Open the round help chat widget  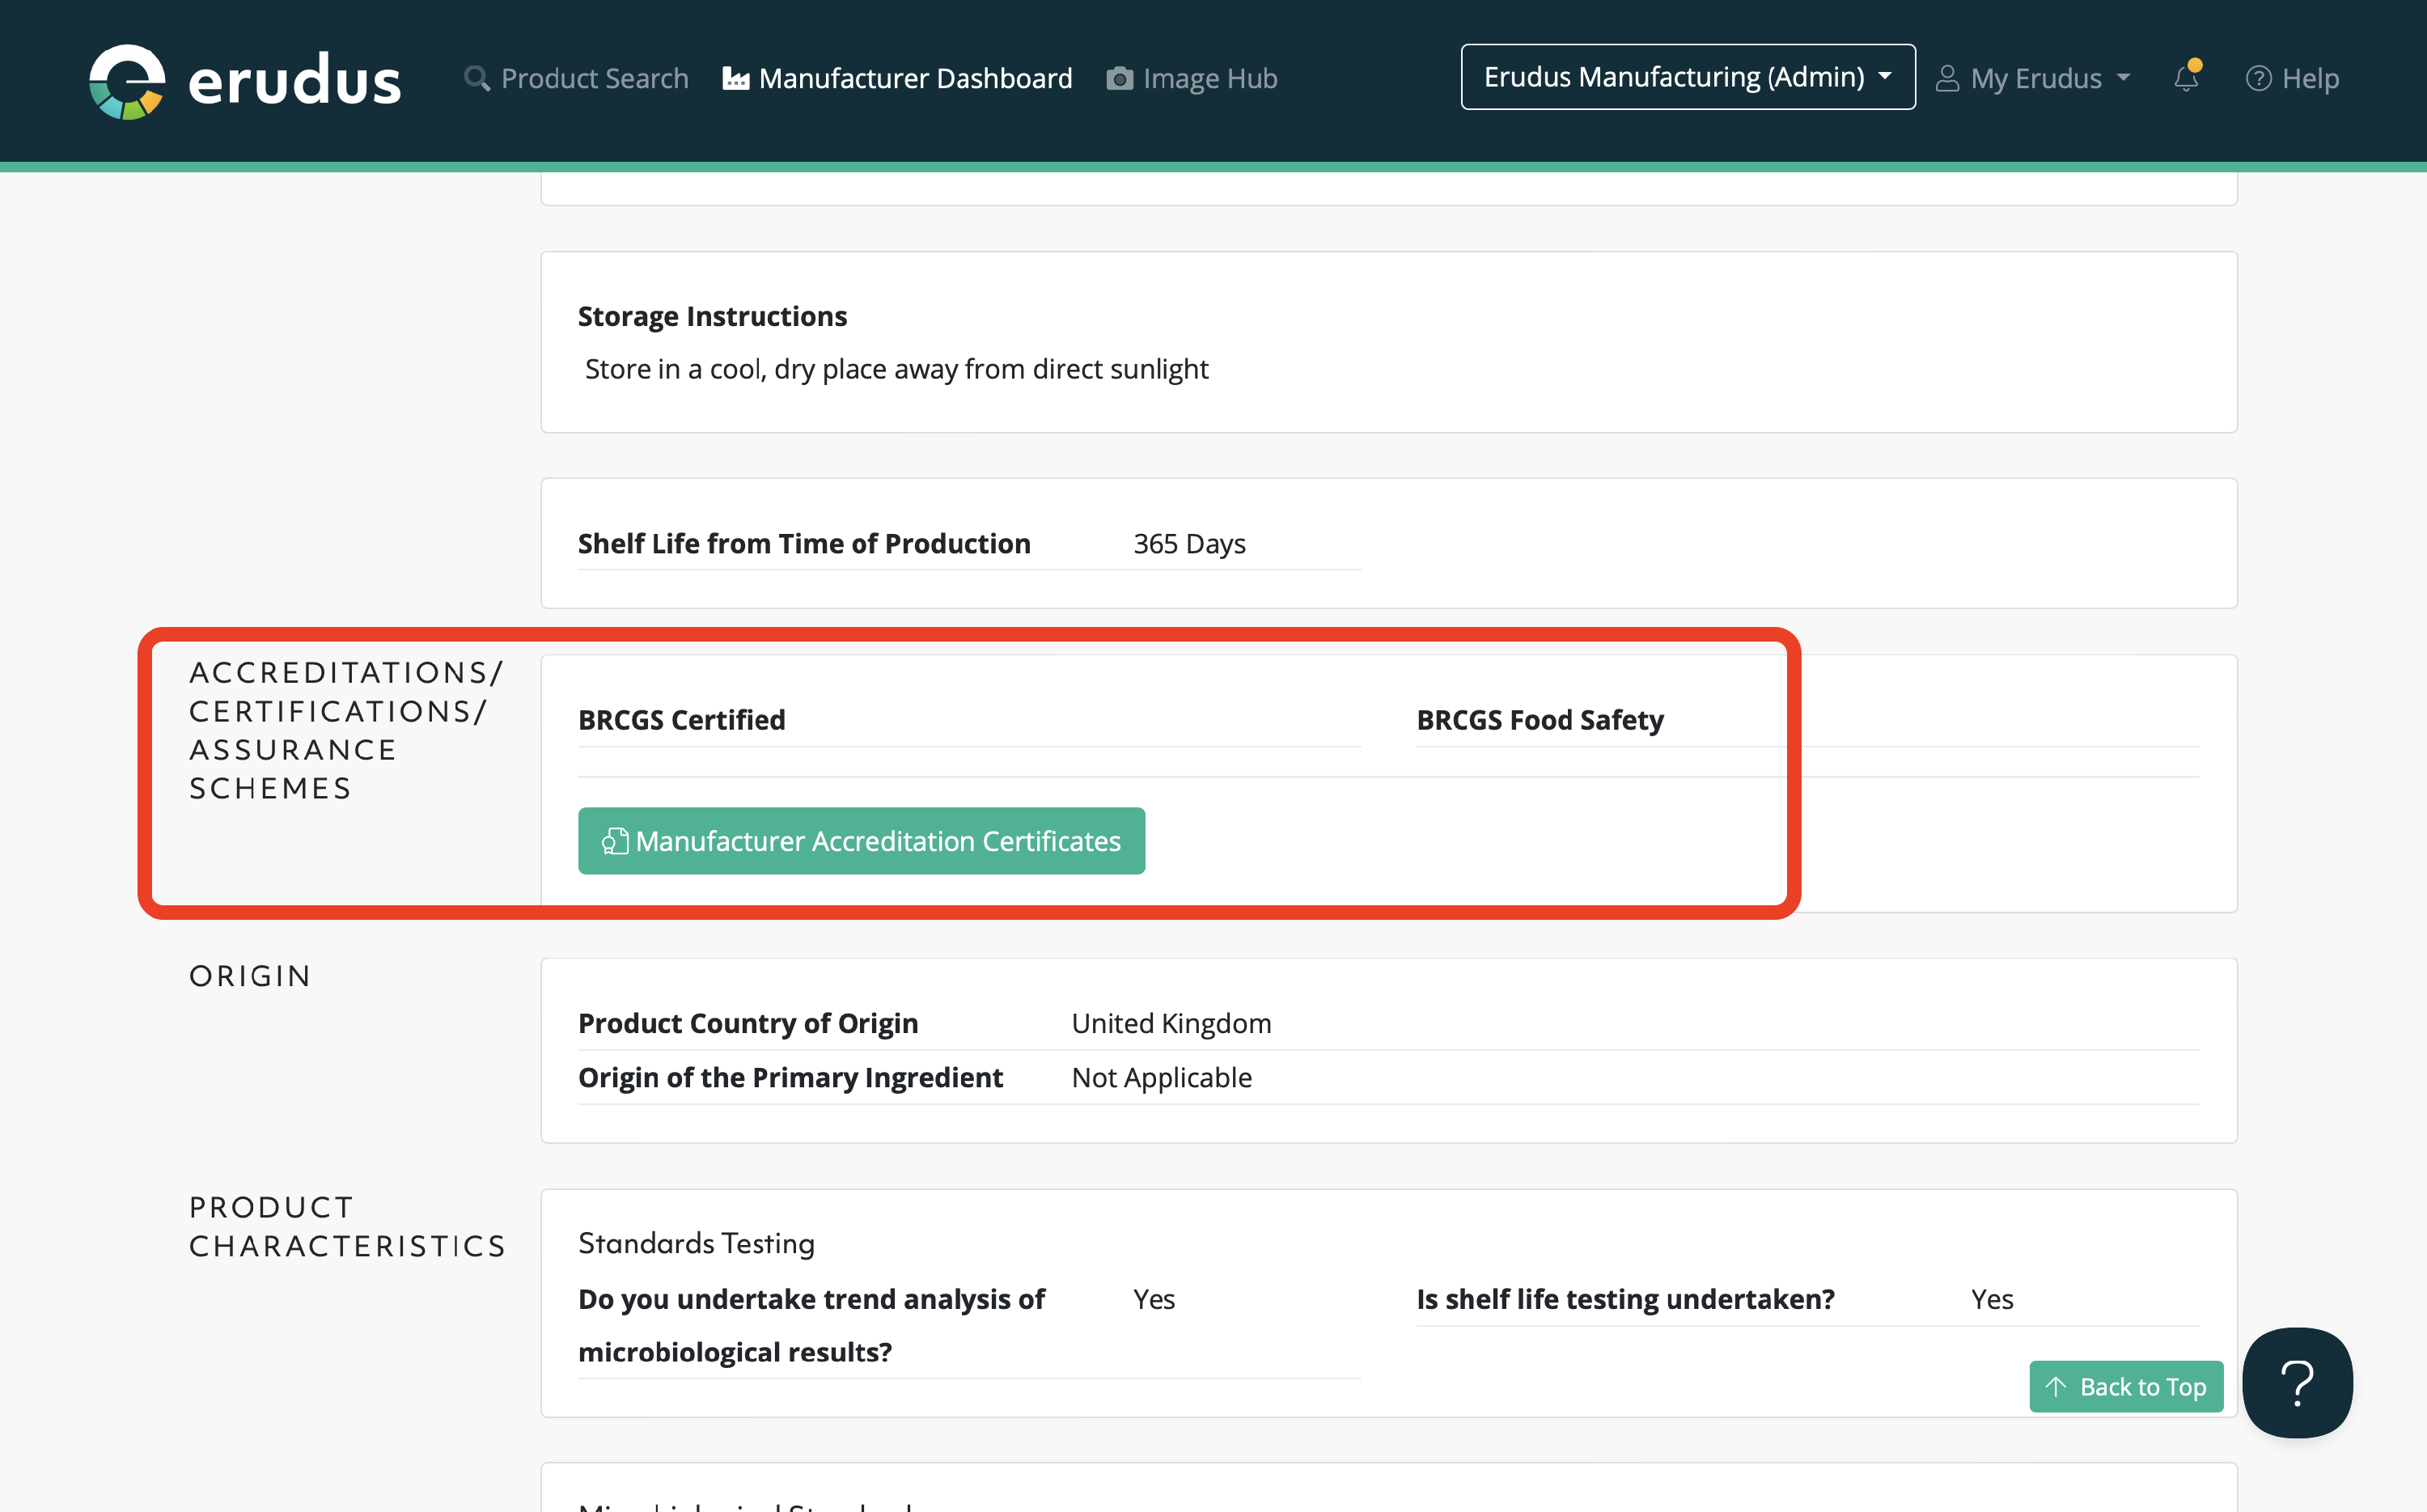(2297, 1383)
